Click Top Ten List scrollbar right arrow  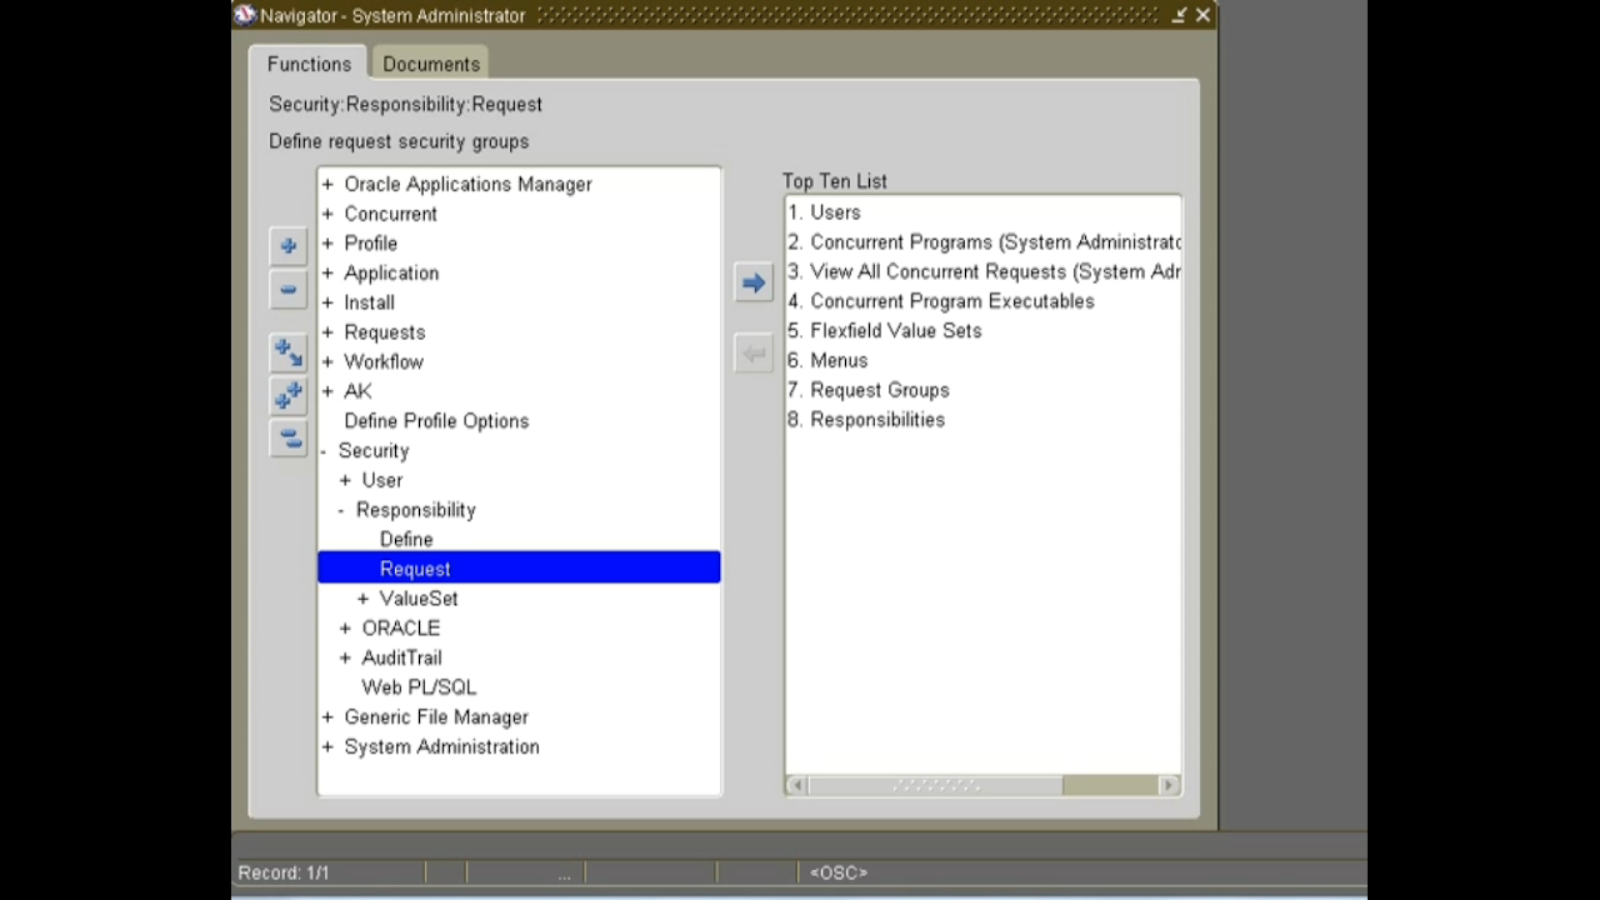[1168, 785]
